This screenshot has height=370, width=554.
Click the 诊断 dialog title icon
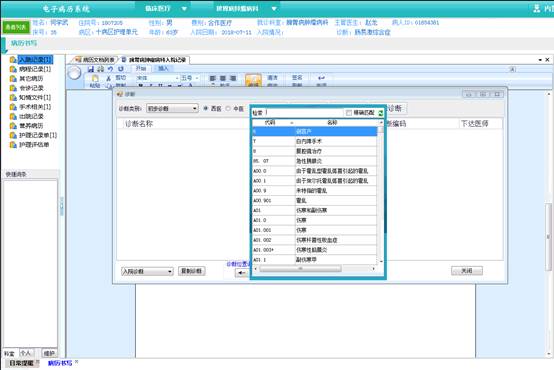tap(119, 94)
